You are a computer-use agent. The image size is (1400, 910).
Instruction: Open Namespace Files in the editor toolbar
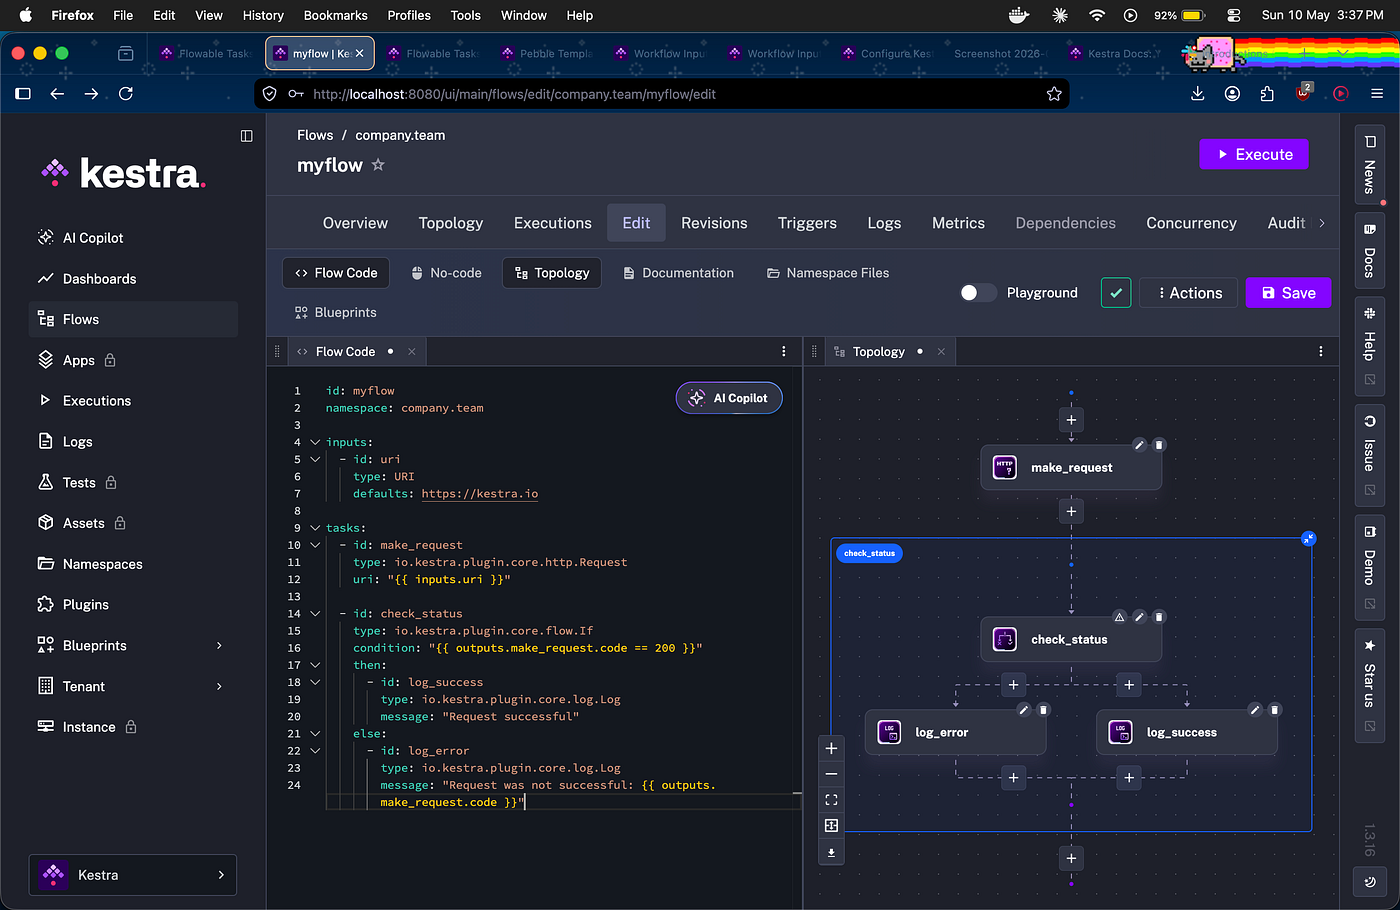click(828, 273)
